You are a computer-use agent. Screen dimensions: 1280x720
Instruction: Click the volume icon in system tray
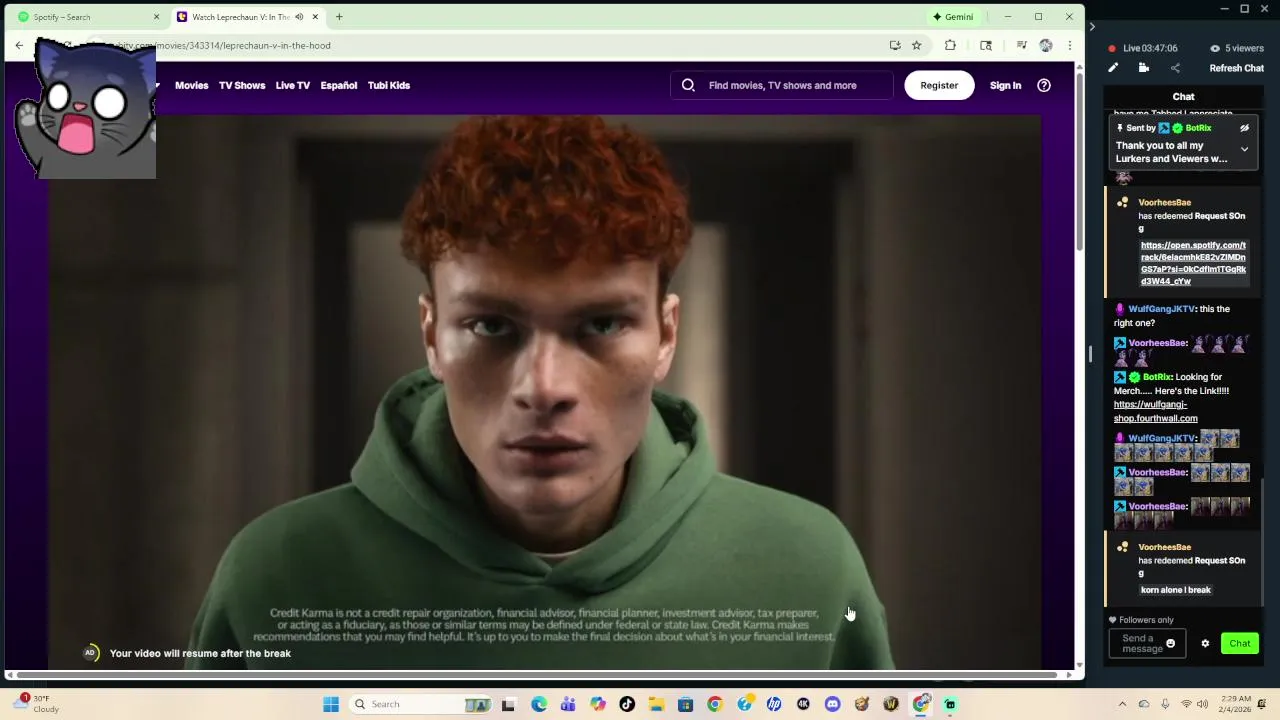(x=1202, y=704)
